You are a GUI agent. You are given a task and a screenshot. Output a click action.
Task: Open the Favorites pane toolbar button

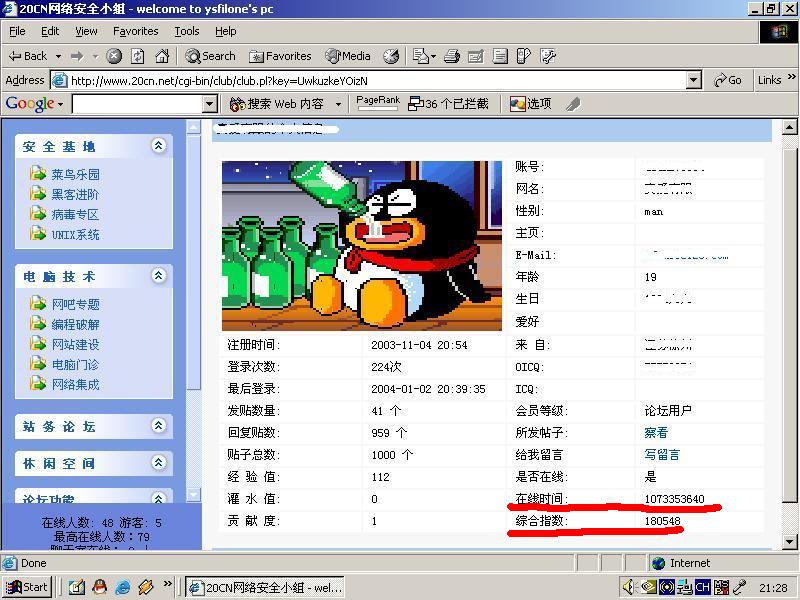[x=280, y=56]
